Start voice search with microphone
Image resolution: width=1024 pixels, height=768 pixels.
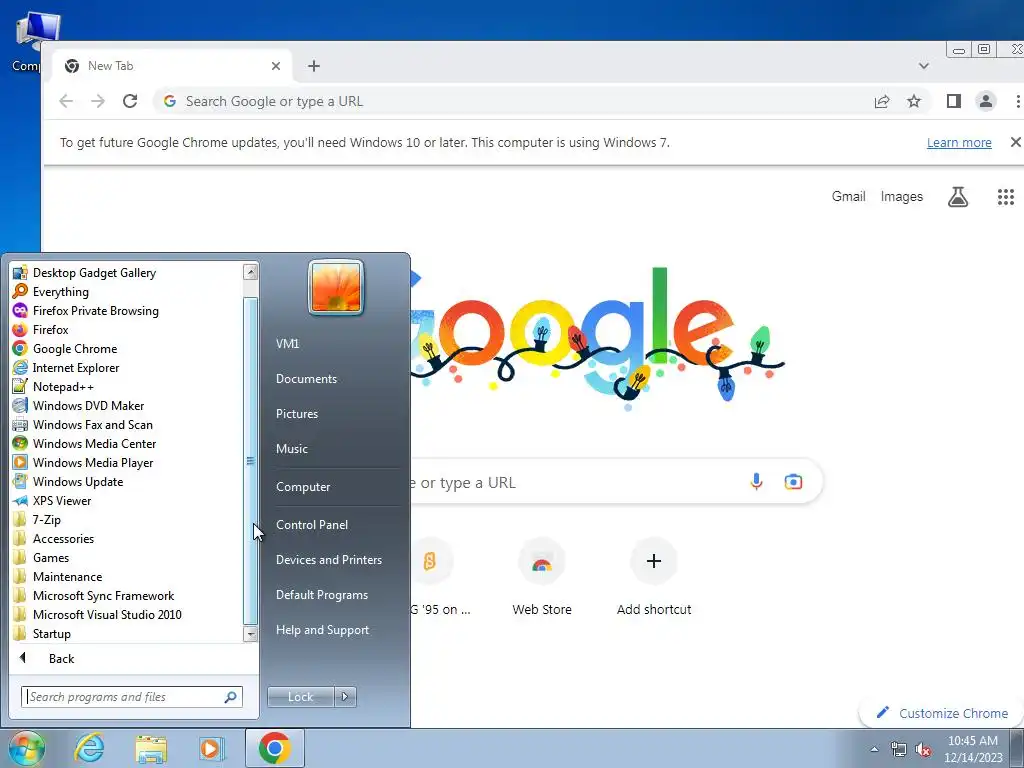pyautogui.click(x=756, y=482)
